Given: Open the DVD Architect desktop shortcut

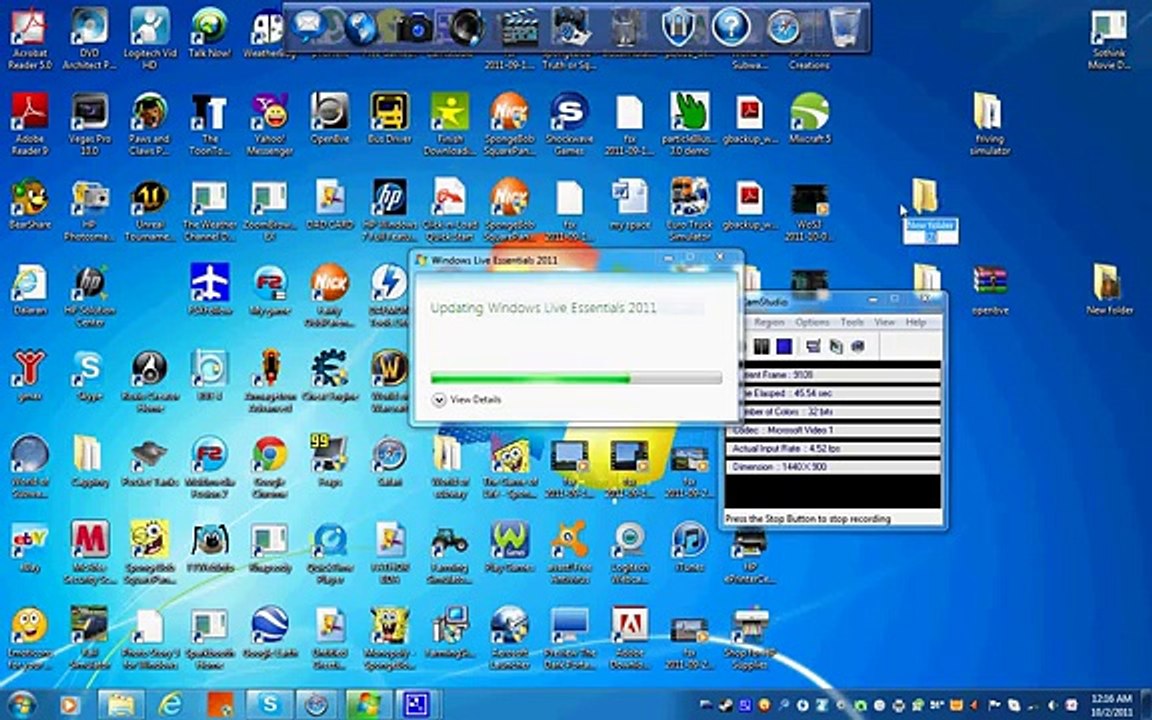Looking at the screenshot, I should point(89,38).
